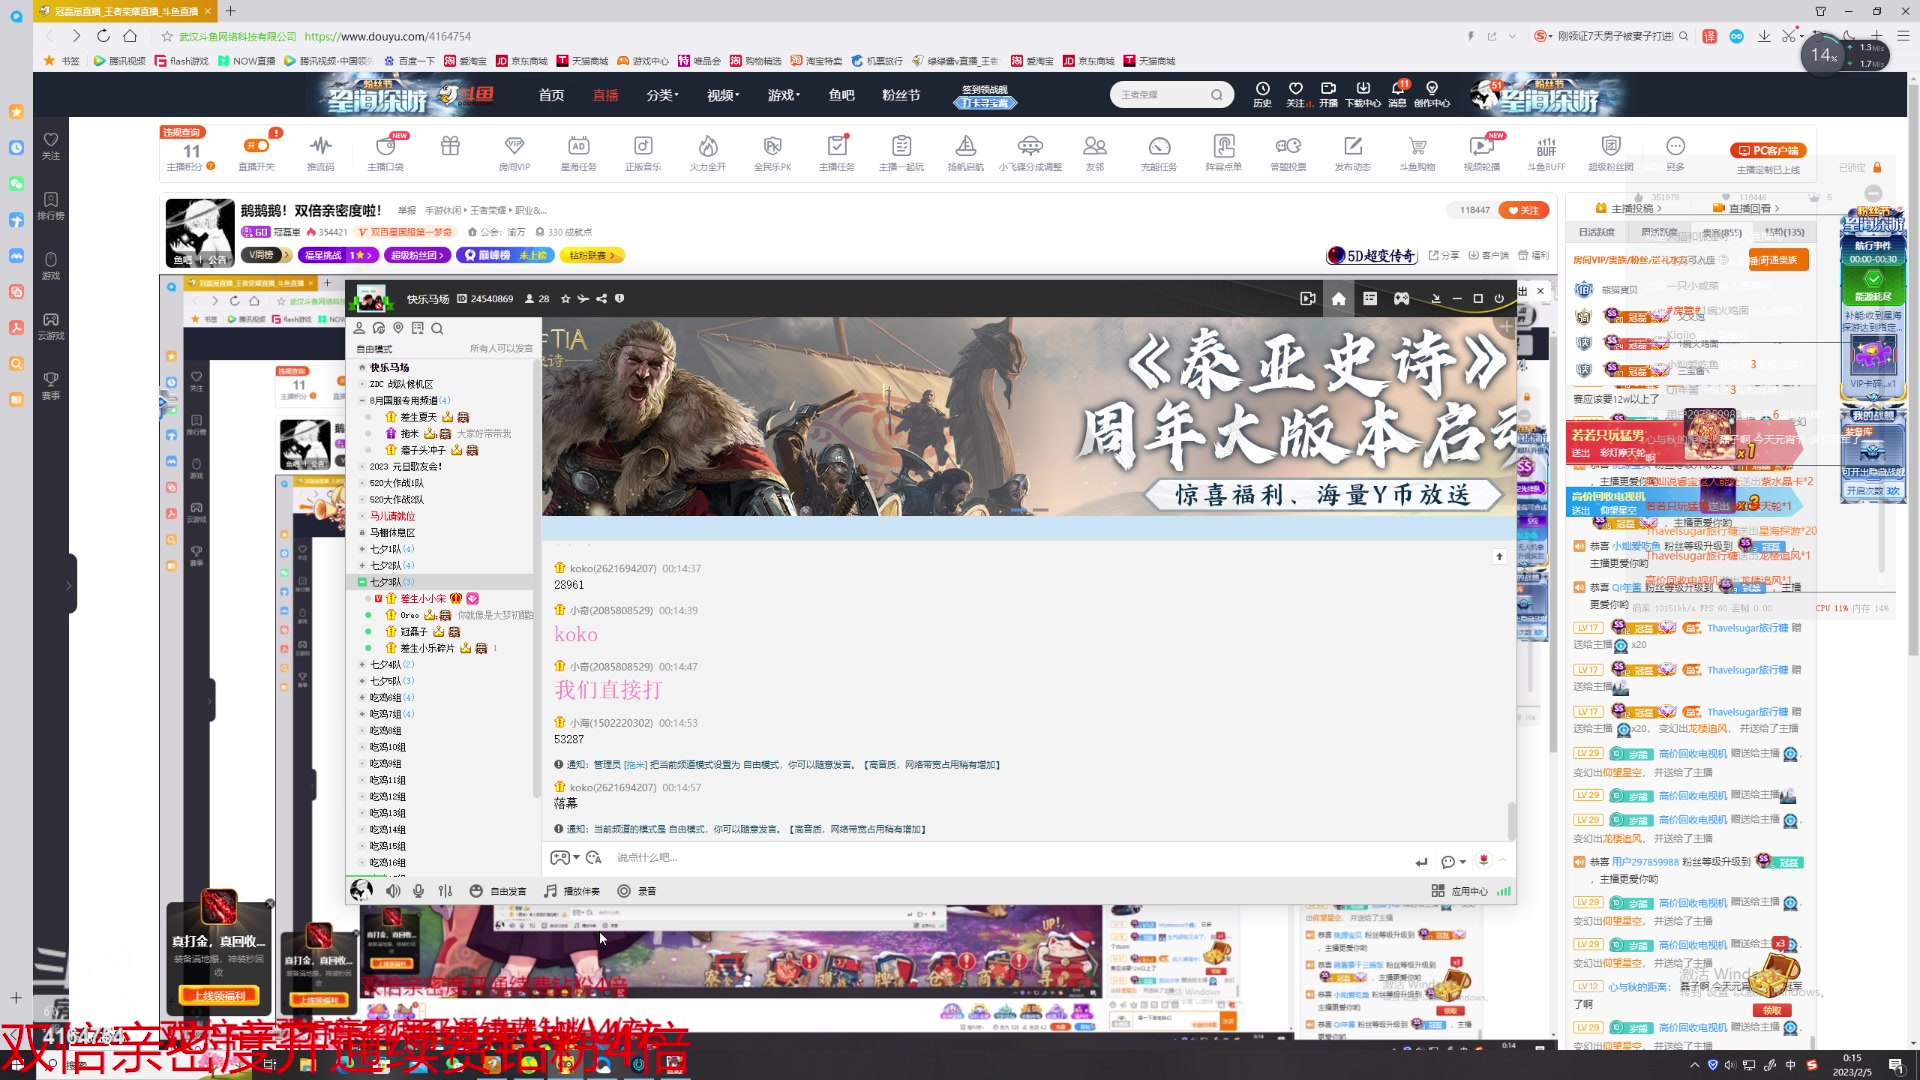
Task: Open the 历史 history icon
Action: click(x=1263, y=94)
